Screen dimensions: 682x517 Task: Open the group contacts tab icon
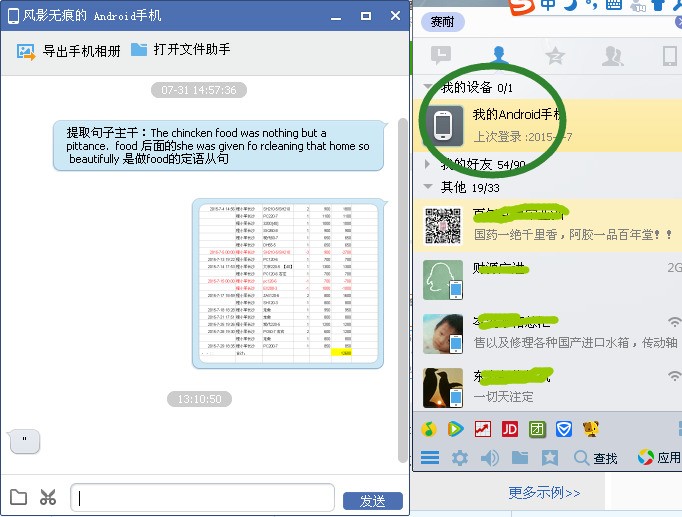coord(612,56)
